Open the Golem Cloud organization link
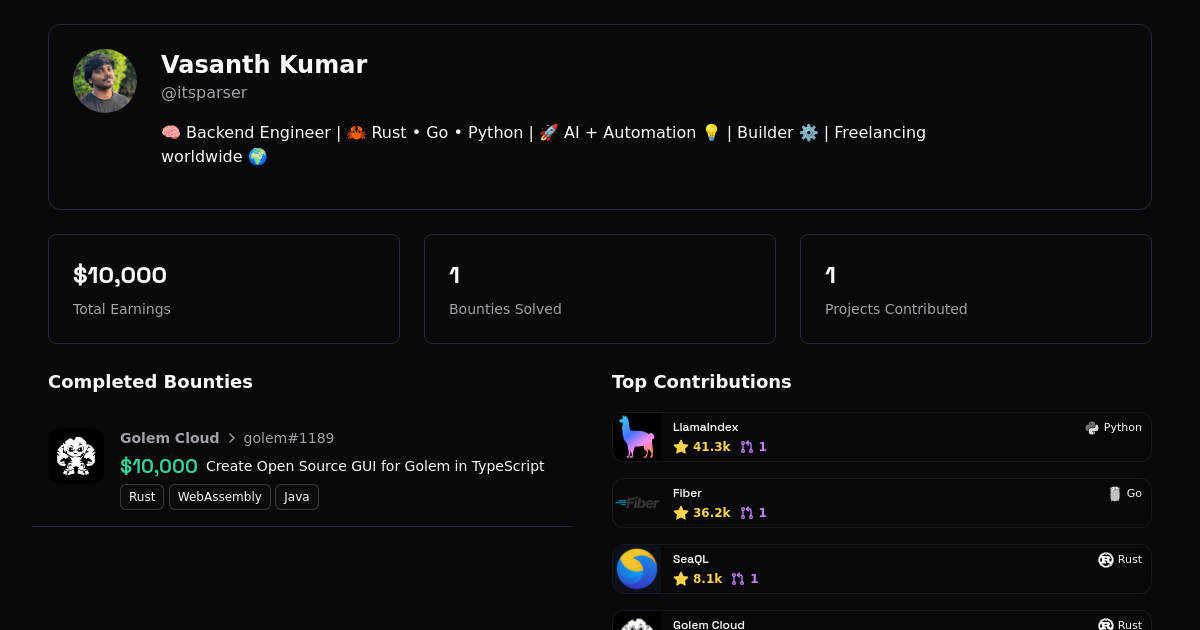 (x=169, y=438)
